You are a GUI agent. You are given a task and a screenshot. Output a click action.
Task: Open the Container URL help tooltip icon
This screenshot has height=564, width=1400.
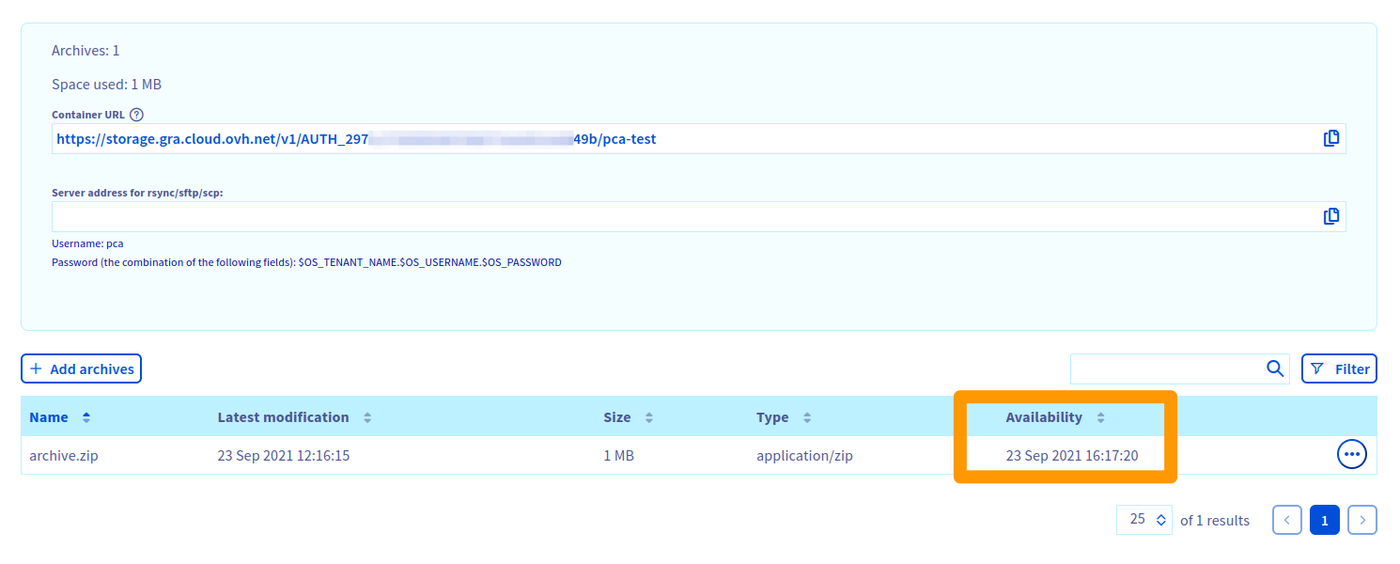point(137,115)
